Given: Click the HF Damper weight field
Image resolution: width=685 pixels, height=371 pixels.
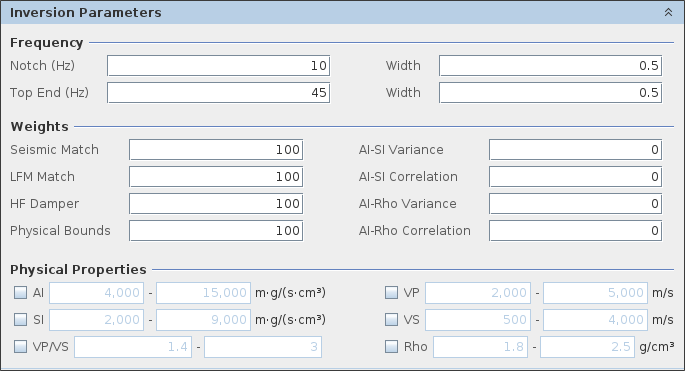Looking at the screenshot, I should pos(216,204).
